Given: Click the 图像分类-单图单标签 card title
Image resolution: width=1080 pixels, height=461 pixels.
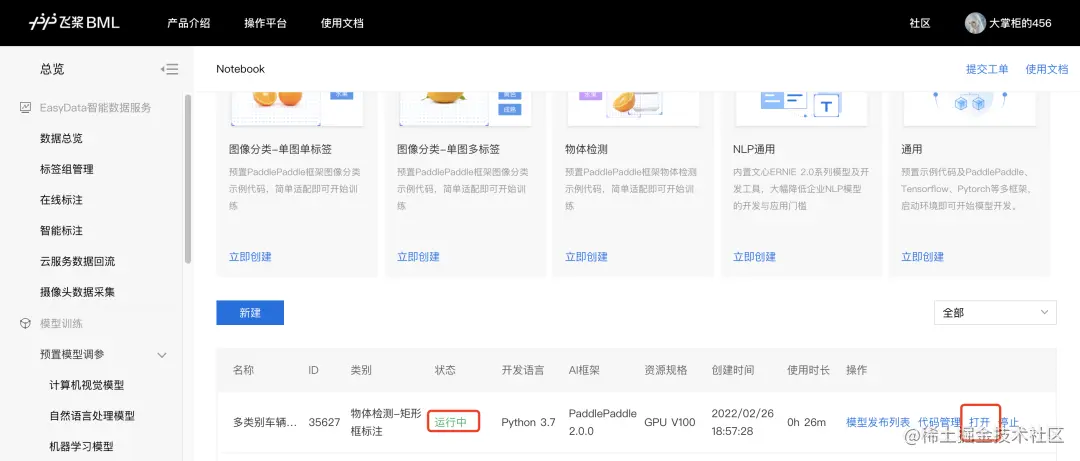Looking at the screenshot, I should pos(281,149).
